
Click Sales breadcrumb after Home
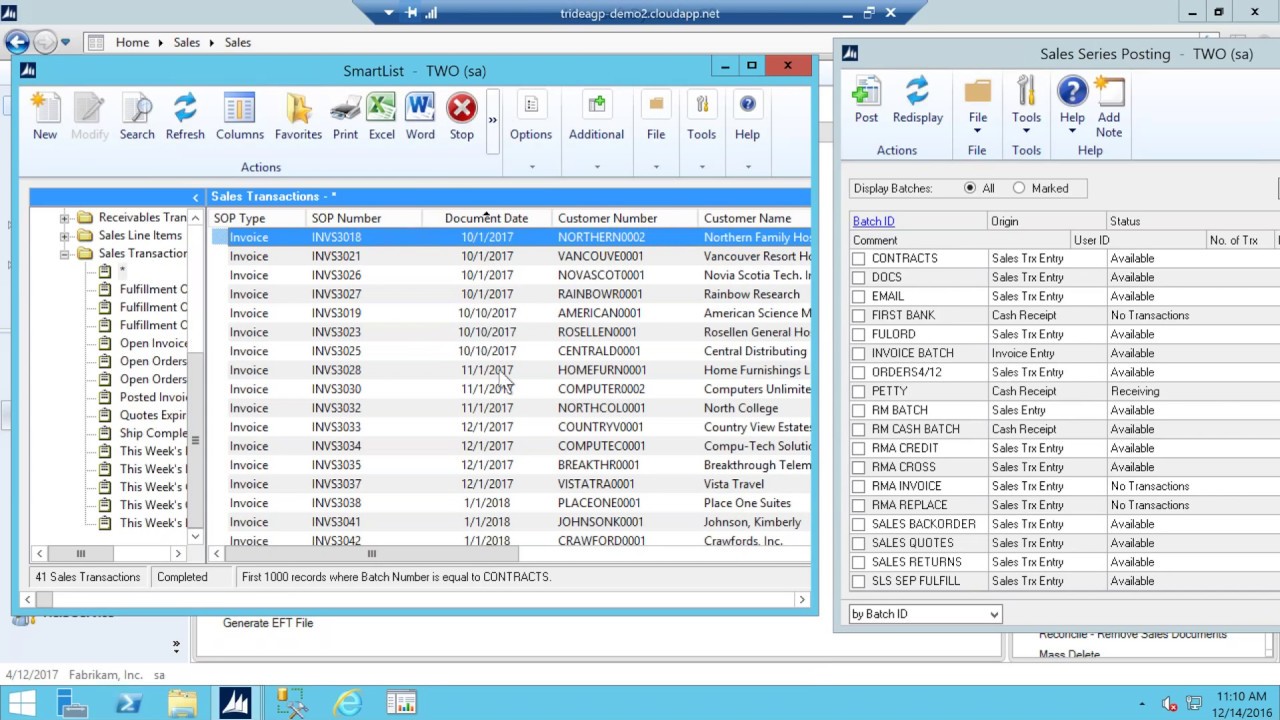[186, 42]
